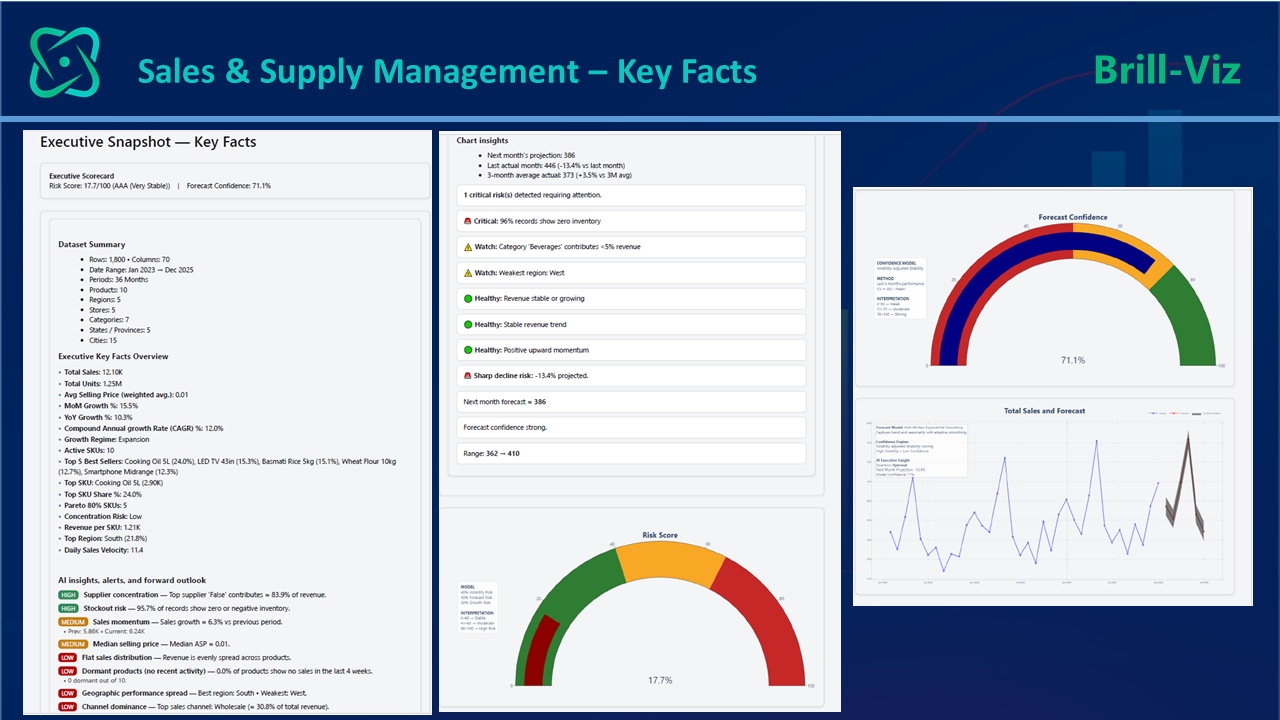
Task: Click green dot beside Positive upward momentum
Action: point(468,350)
